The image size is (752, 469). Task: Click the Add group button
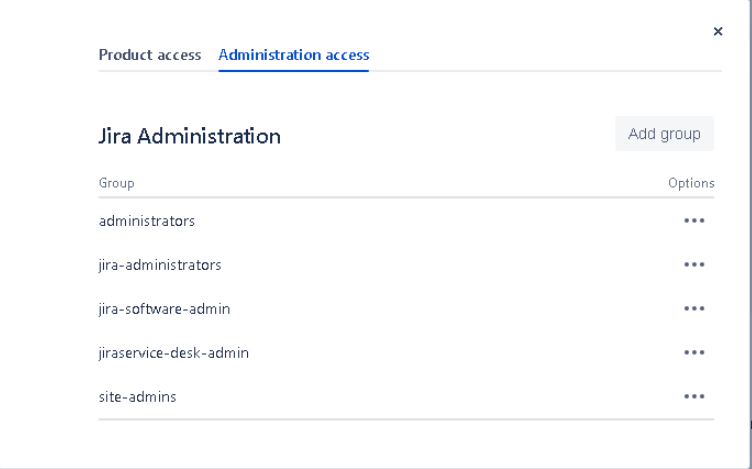click(664, 134)
